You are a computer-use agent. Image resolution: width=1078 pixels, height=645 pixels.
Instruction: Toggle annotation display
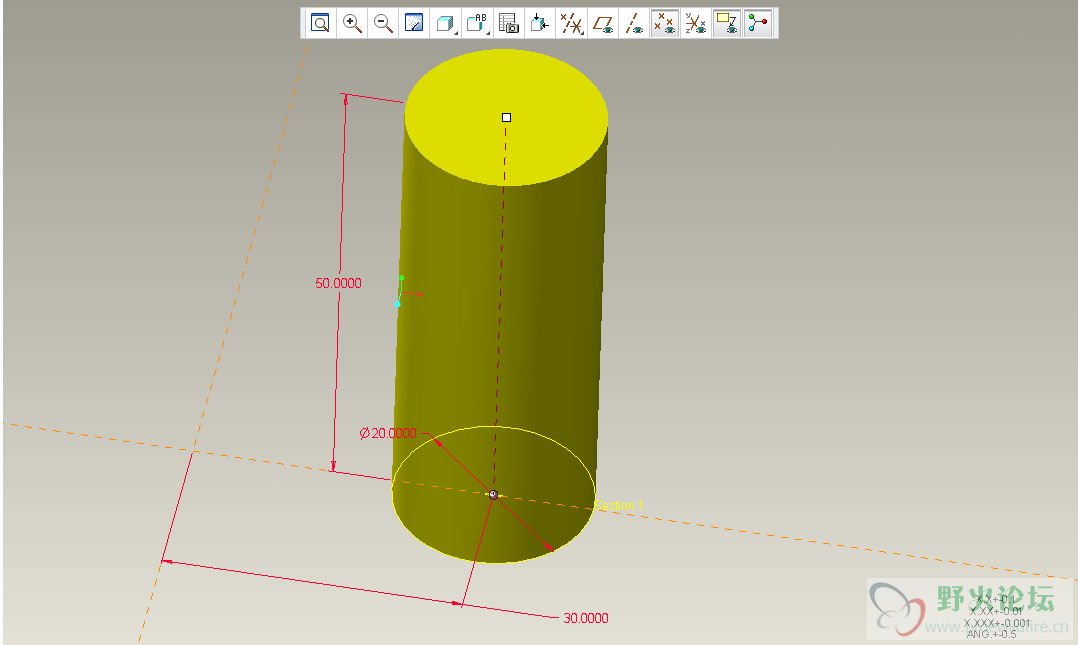pos(727,23)
